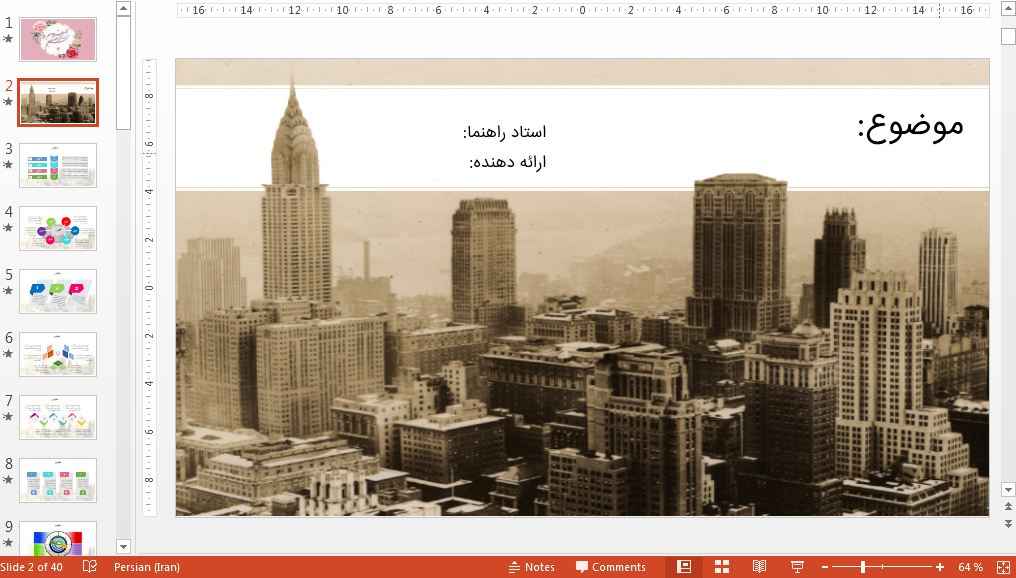The image size is (1016, 578).
Task: Switch to Normal view in status bar
Action: pos(684,567)
